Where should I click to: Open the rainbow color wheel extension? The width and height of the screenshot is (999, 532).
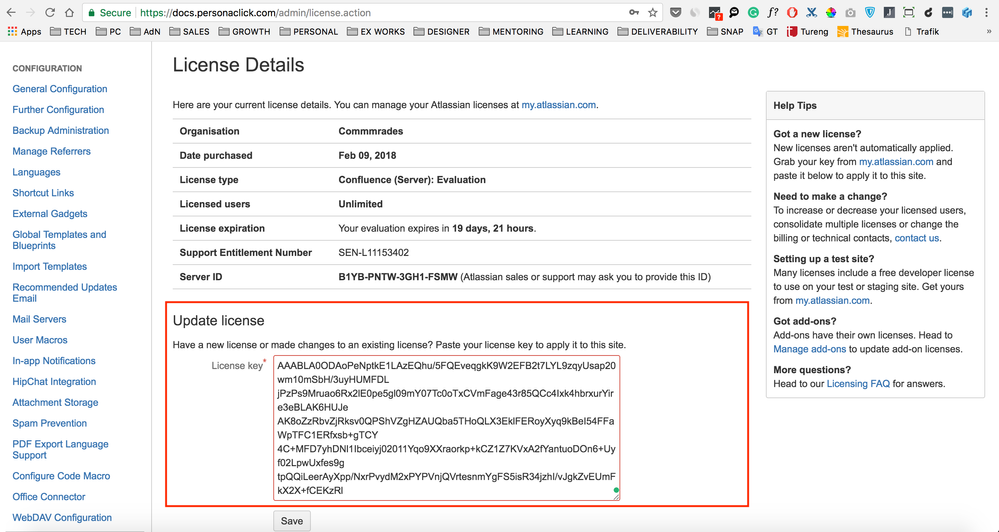831,12
